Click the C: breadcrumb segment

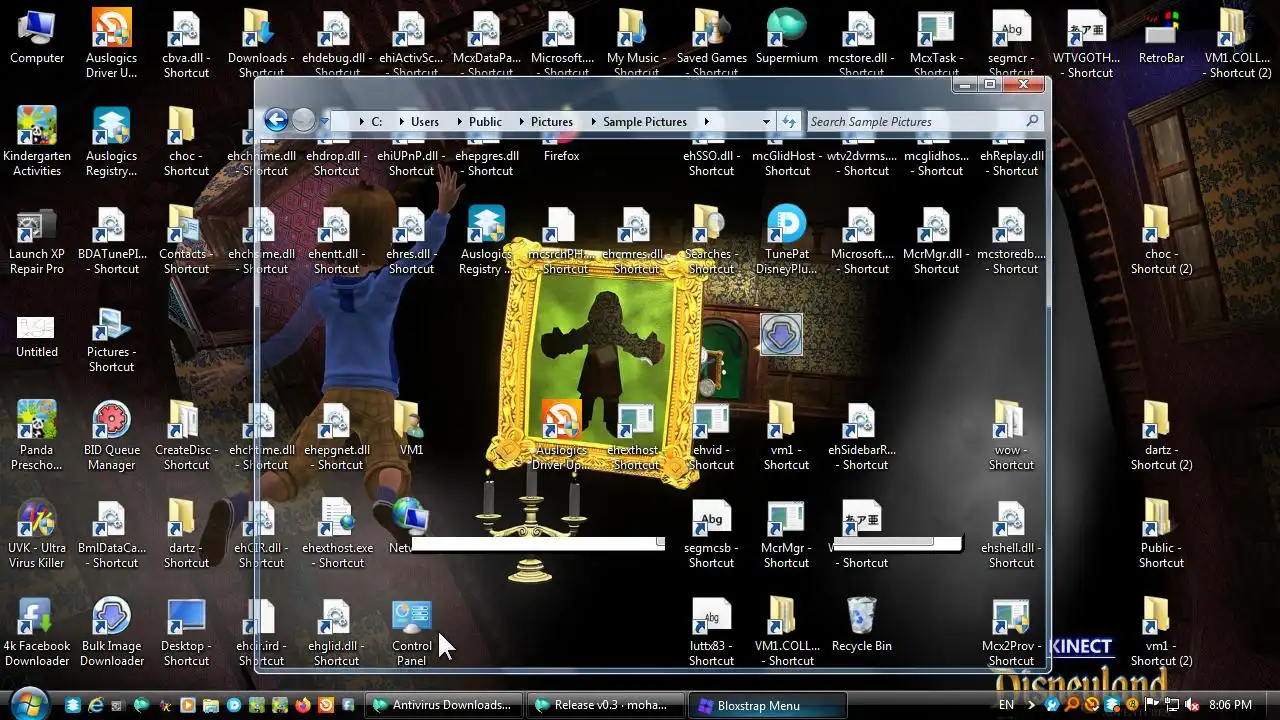377,122
